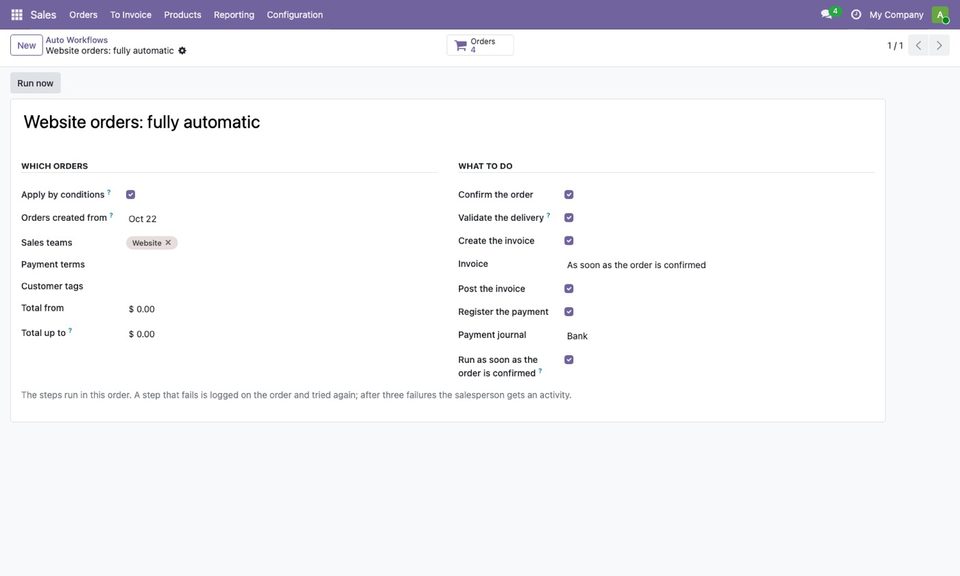Click the New button
Viewport: 960px width, 576px height.
pos(26,45)
